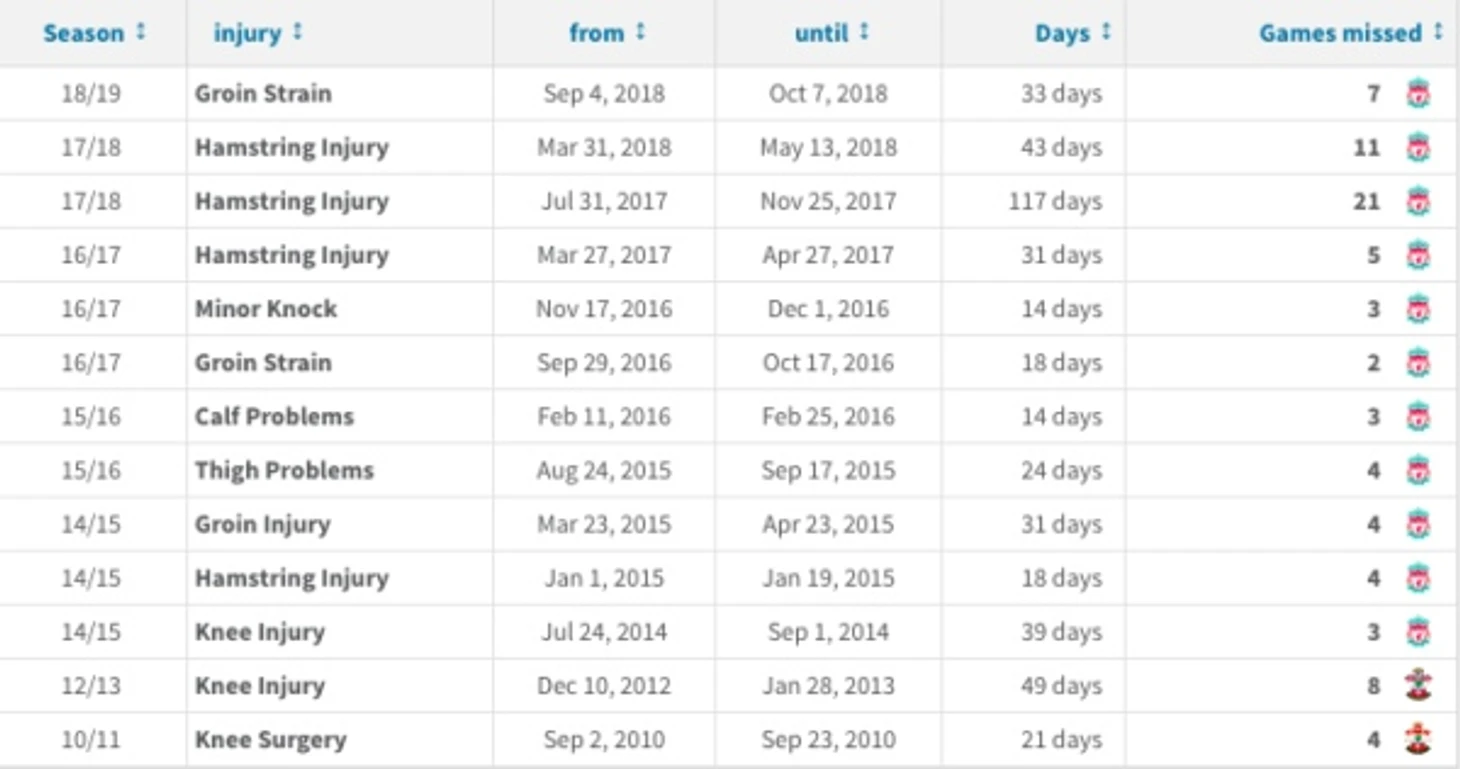Click sort arrows next to Games missed

pos(1437,32)
